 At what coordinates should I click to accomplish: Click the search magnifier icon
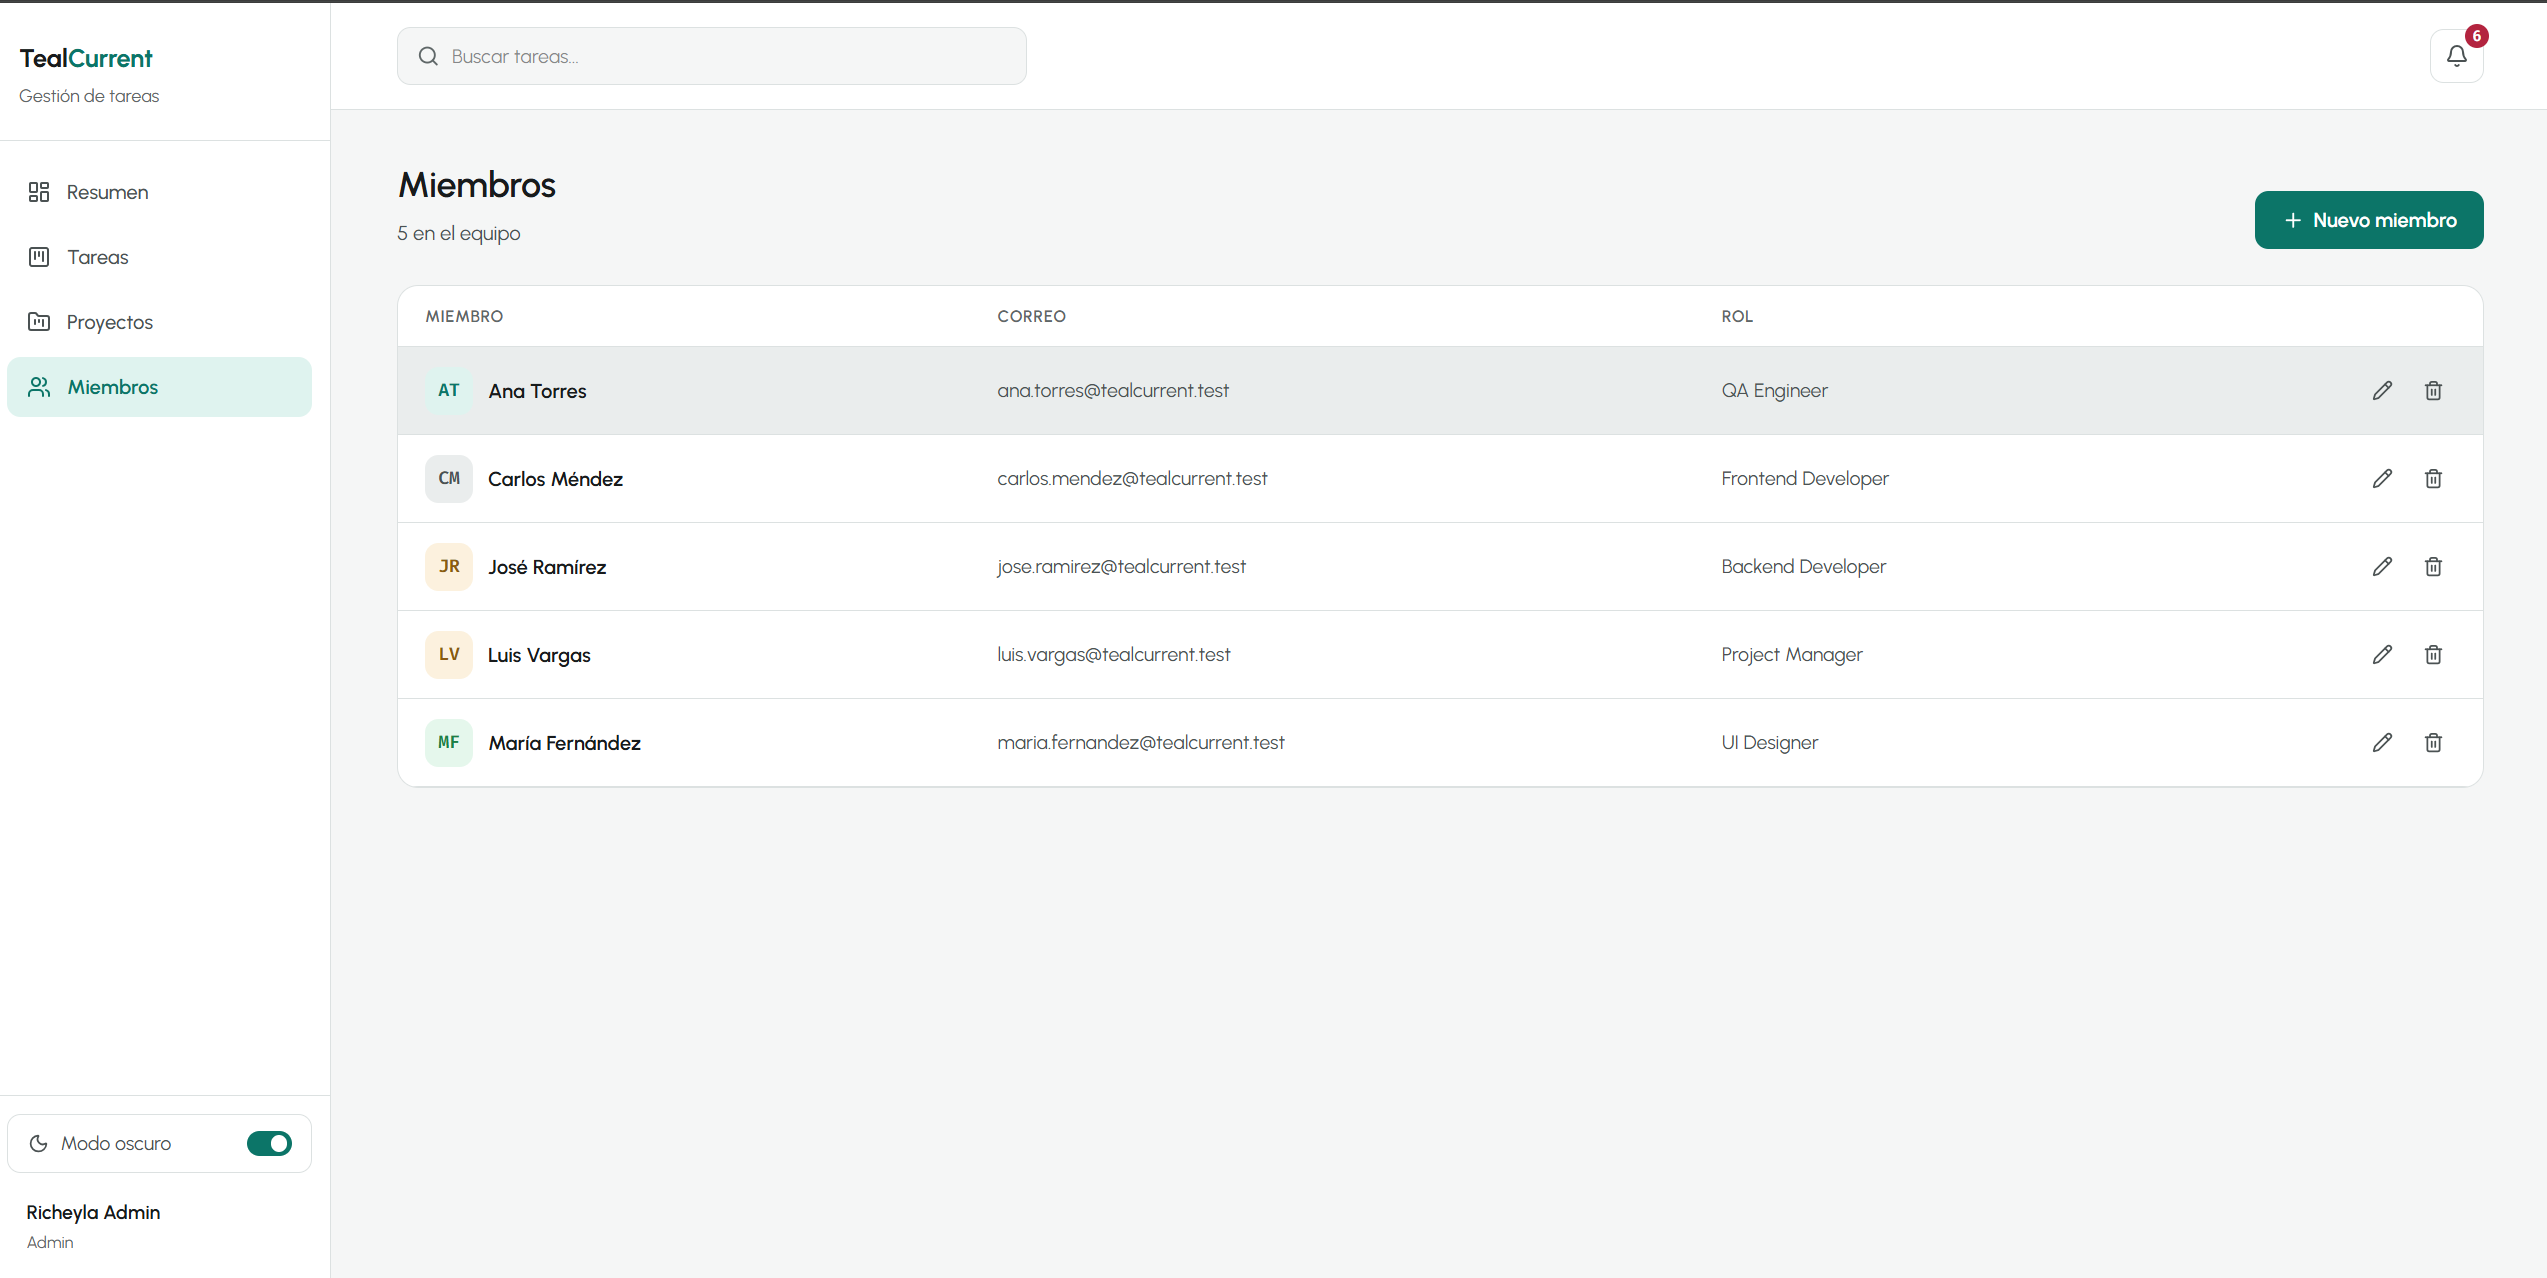tap(428, 56)
